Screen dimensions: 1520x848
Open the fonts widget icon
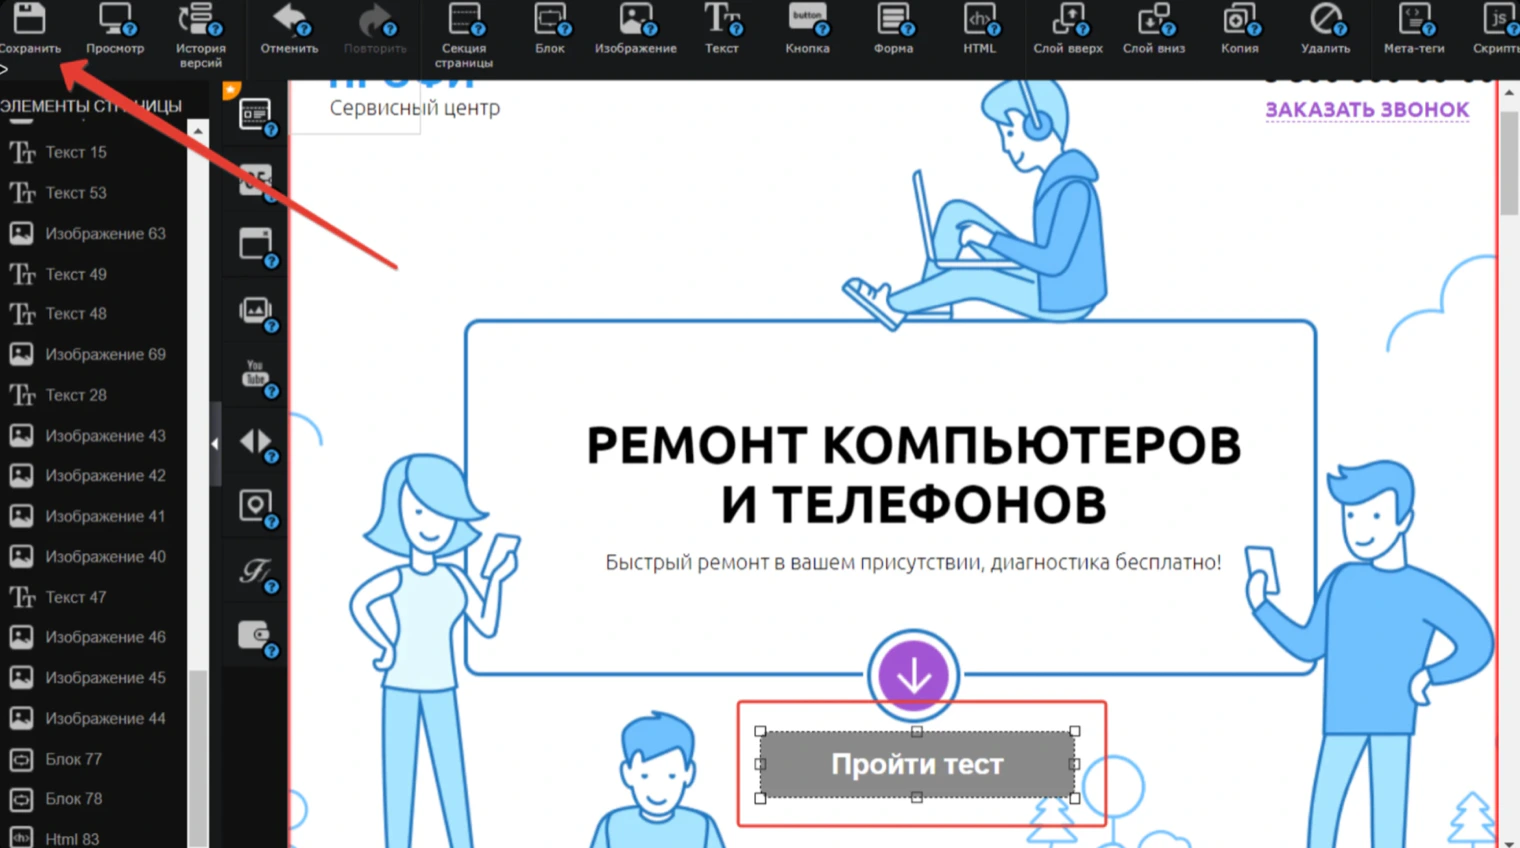(256, 572)
